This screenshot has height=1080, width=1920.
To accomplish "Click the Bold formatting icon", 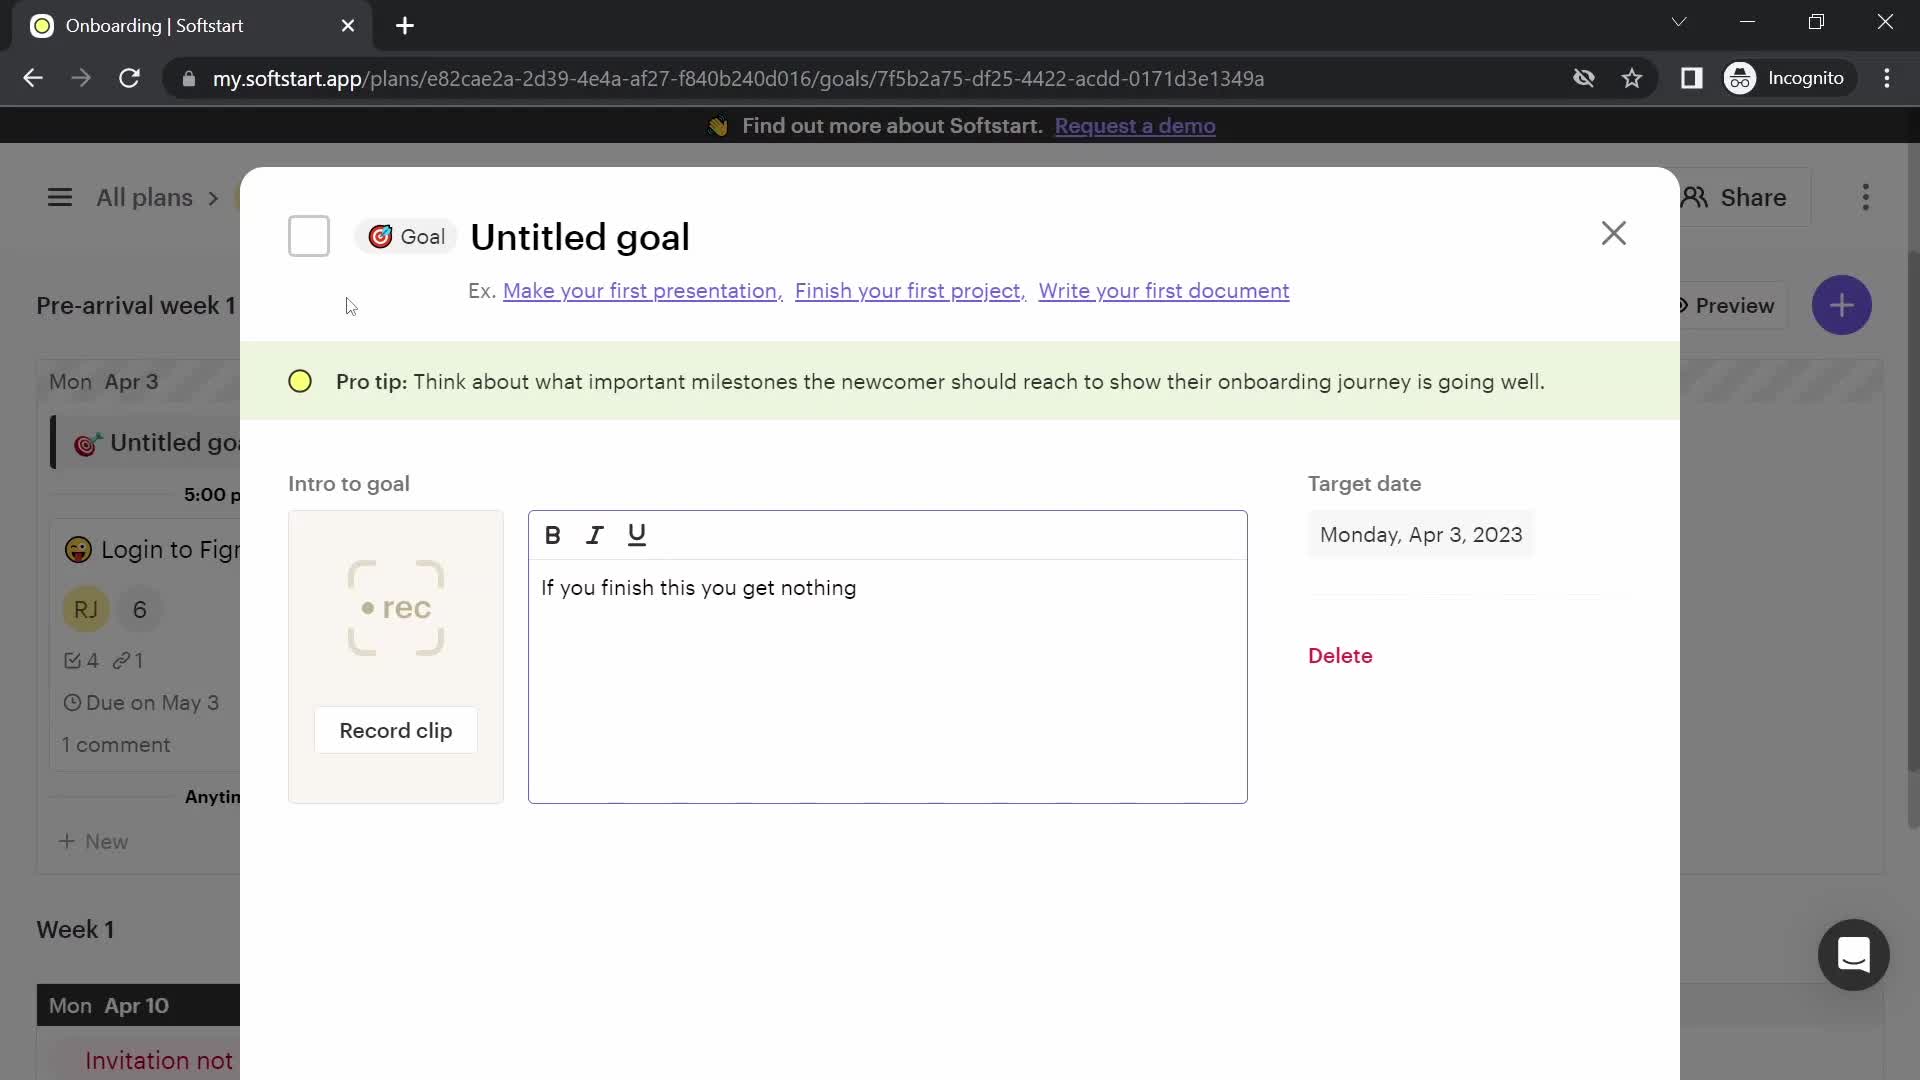I will (553, 534).
